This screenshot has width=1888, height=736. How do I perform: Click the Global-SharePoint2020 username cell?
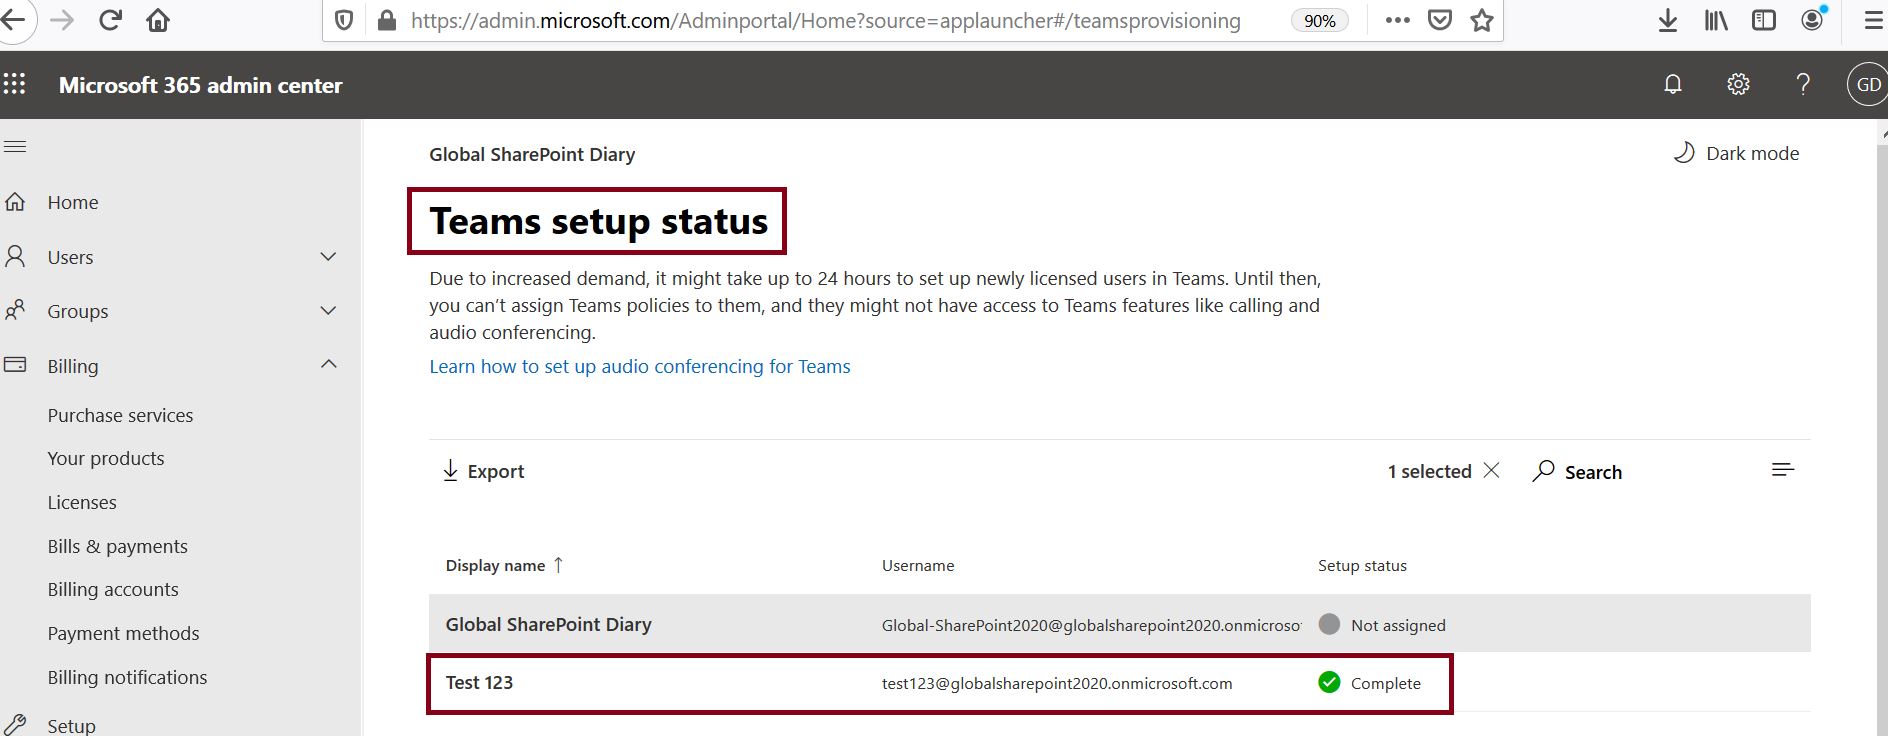pyautogui.click(x=1091, y=625)
